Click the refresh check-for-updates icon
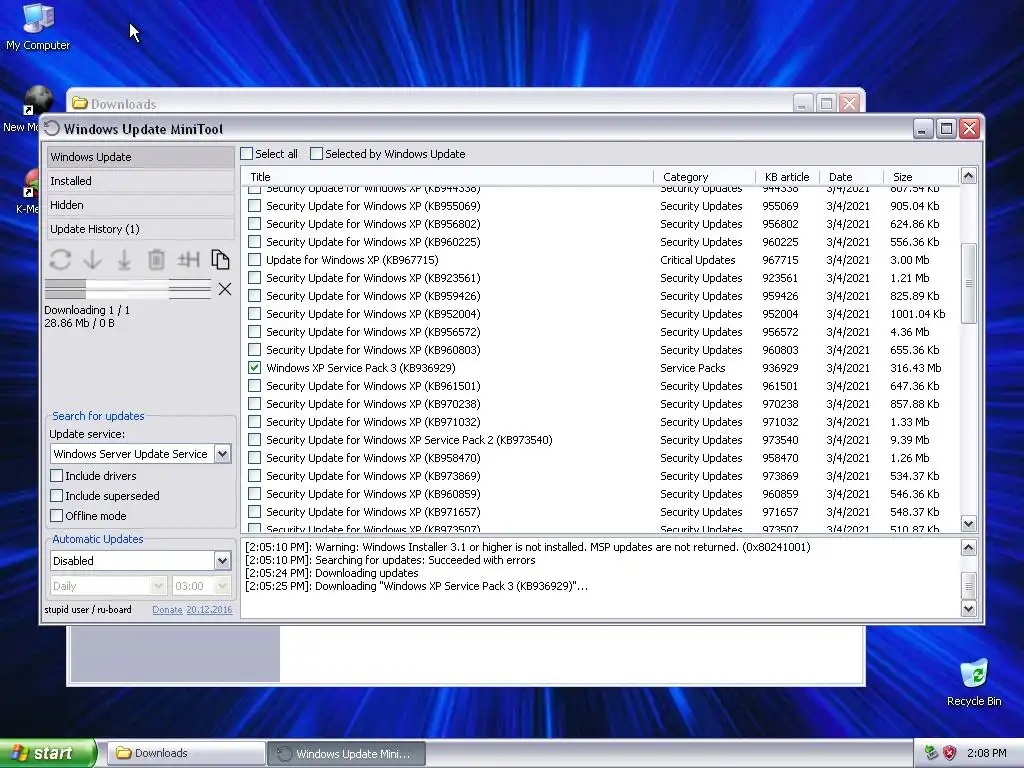The image size is (1024, 768). coord(60,260)
